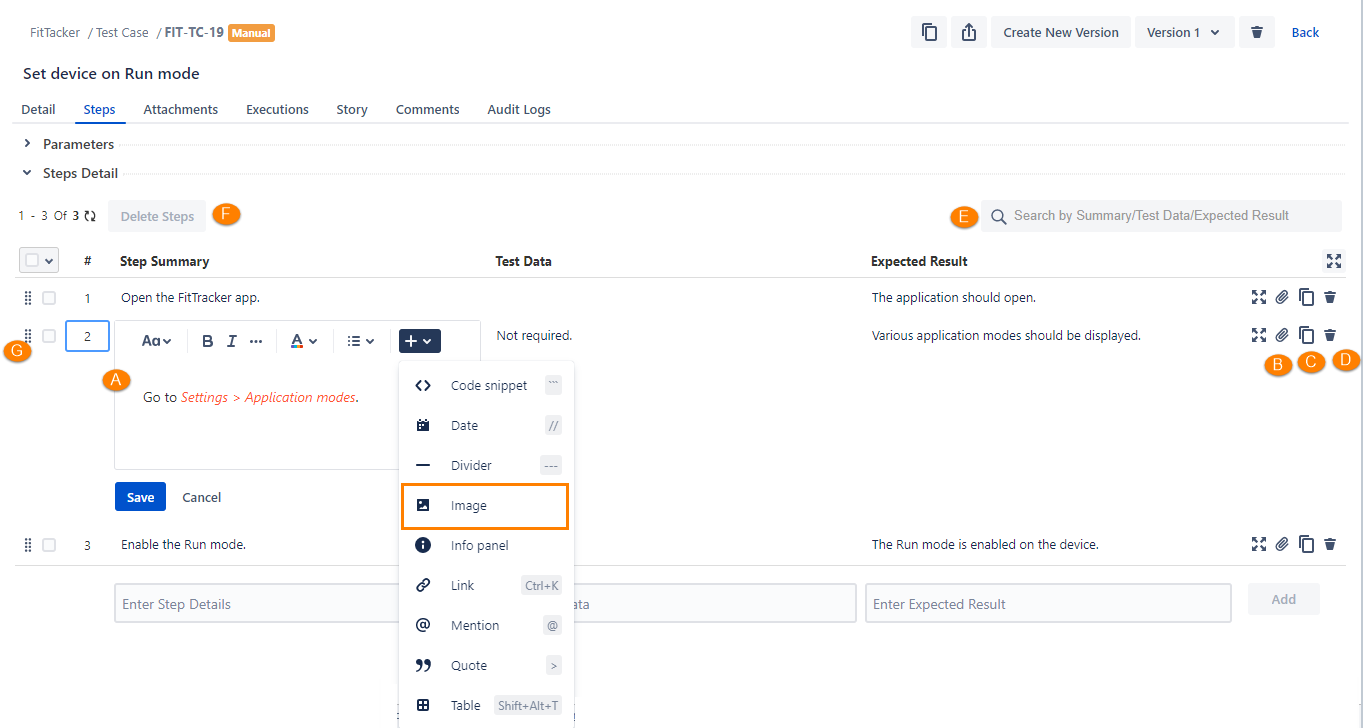Insert a Table from the menu

click(x=487, y=705)
